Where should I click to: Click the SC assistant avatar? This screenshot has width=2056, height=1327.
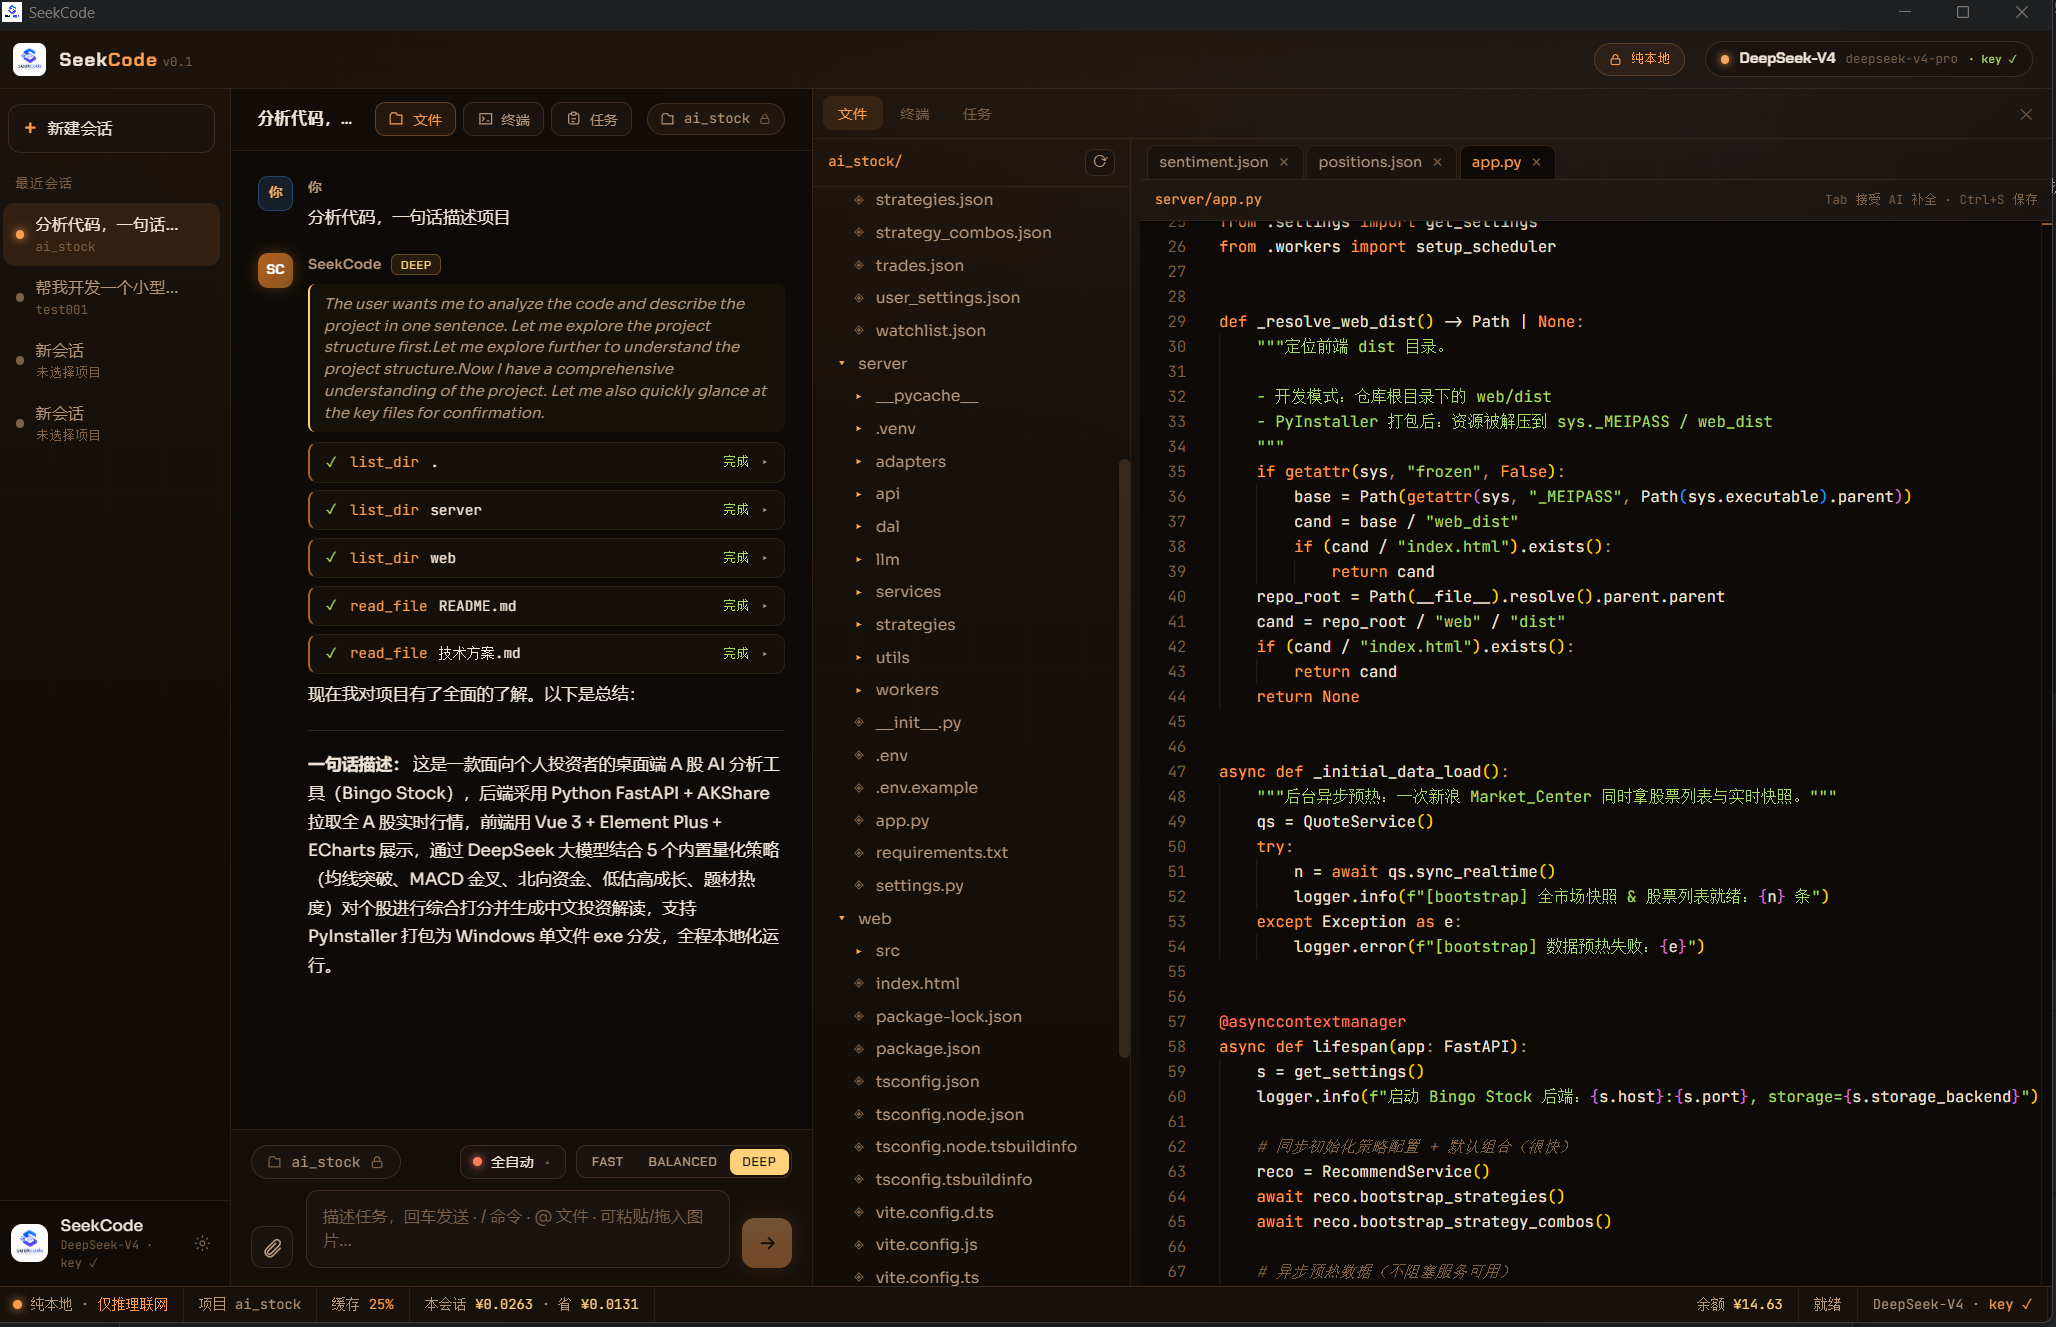[x=275, y=270]
